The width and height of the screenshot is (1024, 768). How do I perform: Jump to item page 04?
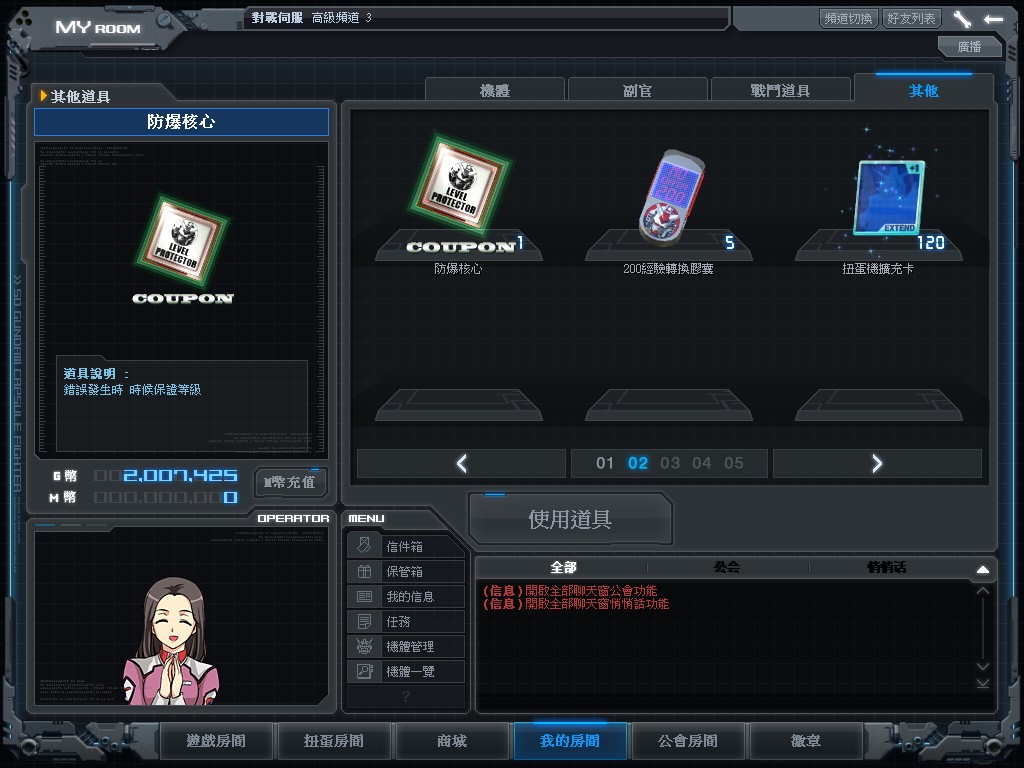tap(701, 463)
